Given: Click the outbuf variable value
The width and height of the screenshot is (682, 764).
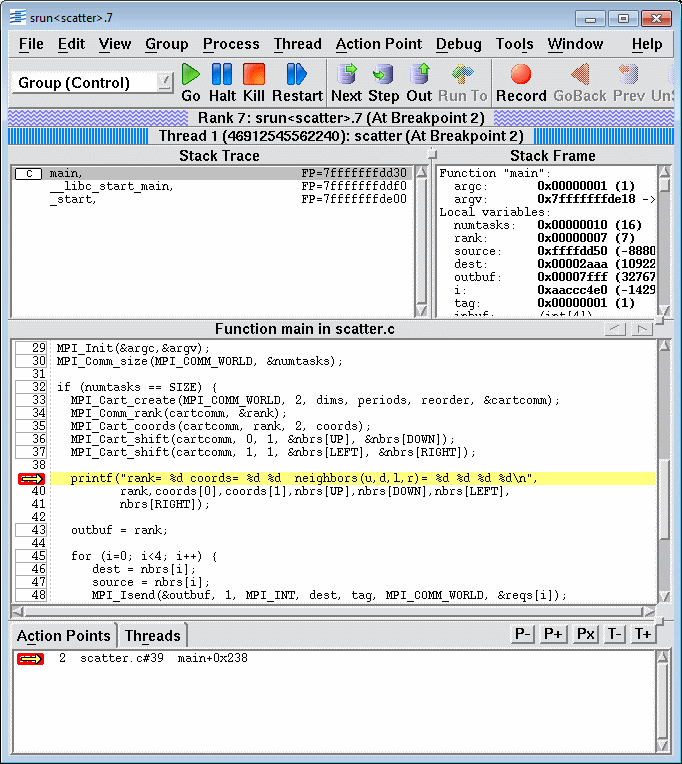Looking at the screenshot, I should click(x=595, y=277).
